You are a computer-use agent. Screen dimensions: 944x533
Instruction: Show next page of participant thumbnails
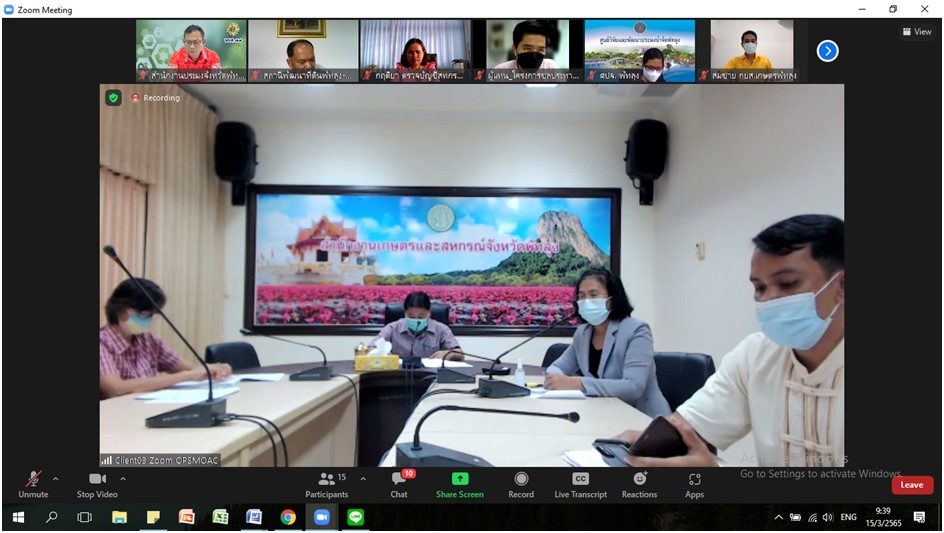[x=827, y=50]
